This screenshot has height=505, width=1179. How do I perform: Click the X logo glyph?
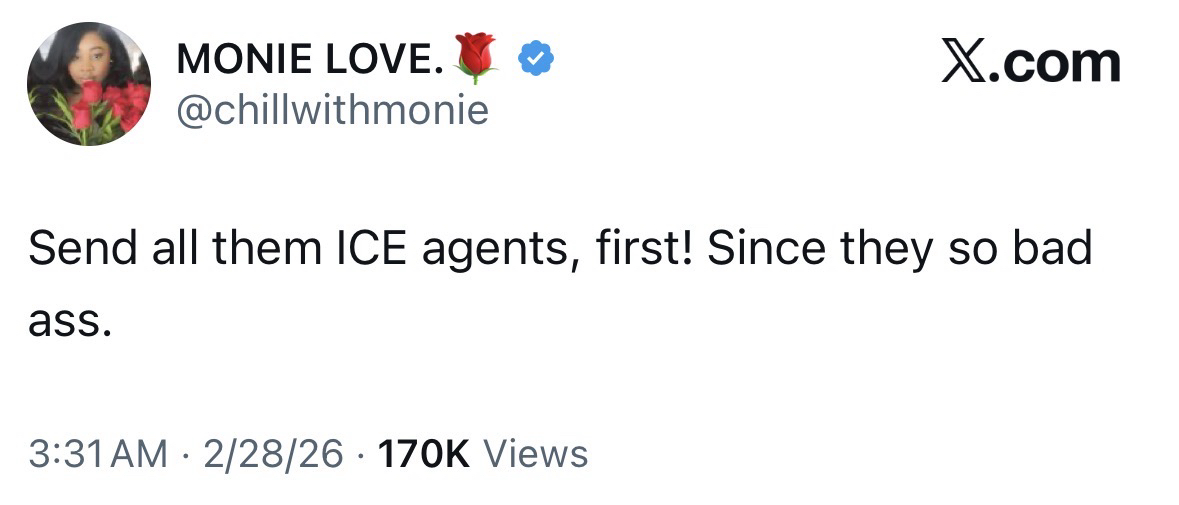(961, 61)
